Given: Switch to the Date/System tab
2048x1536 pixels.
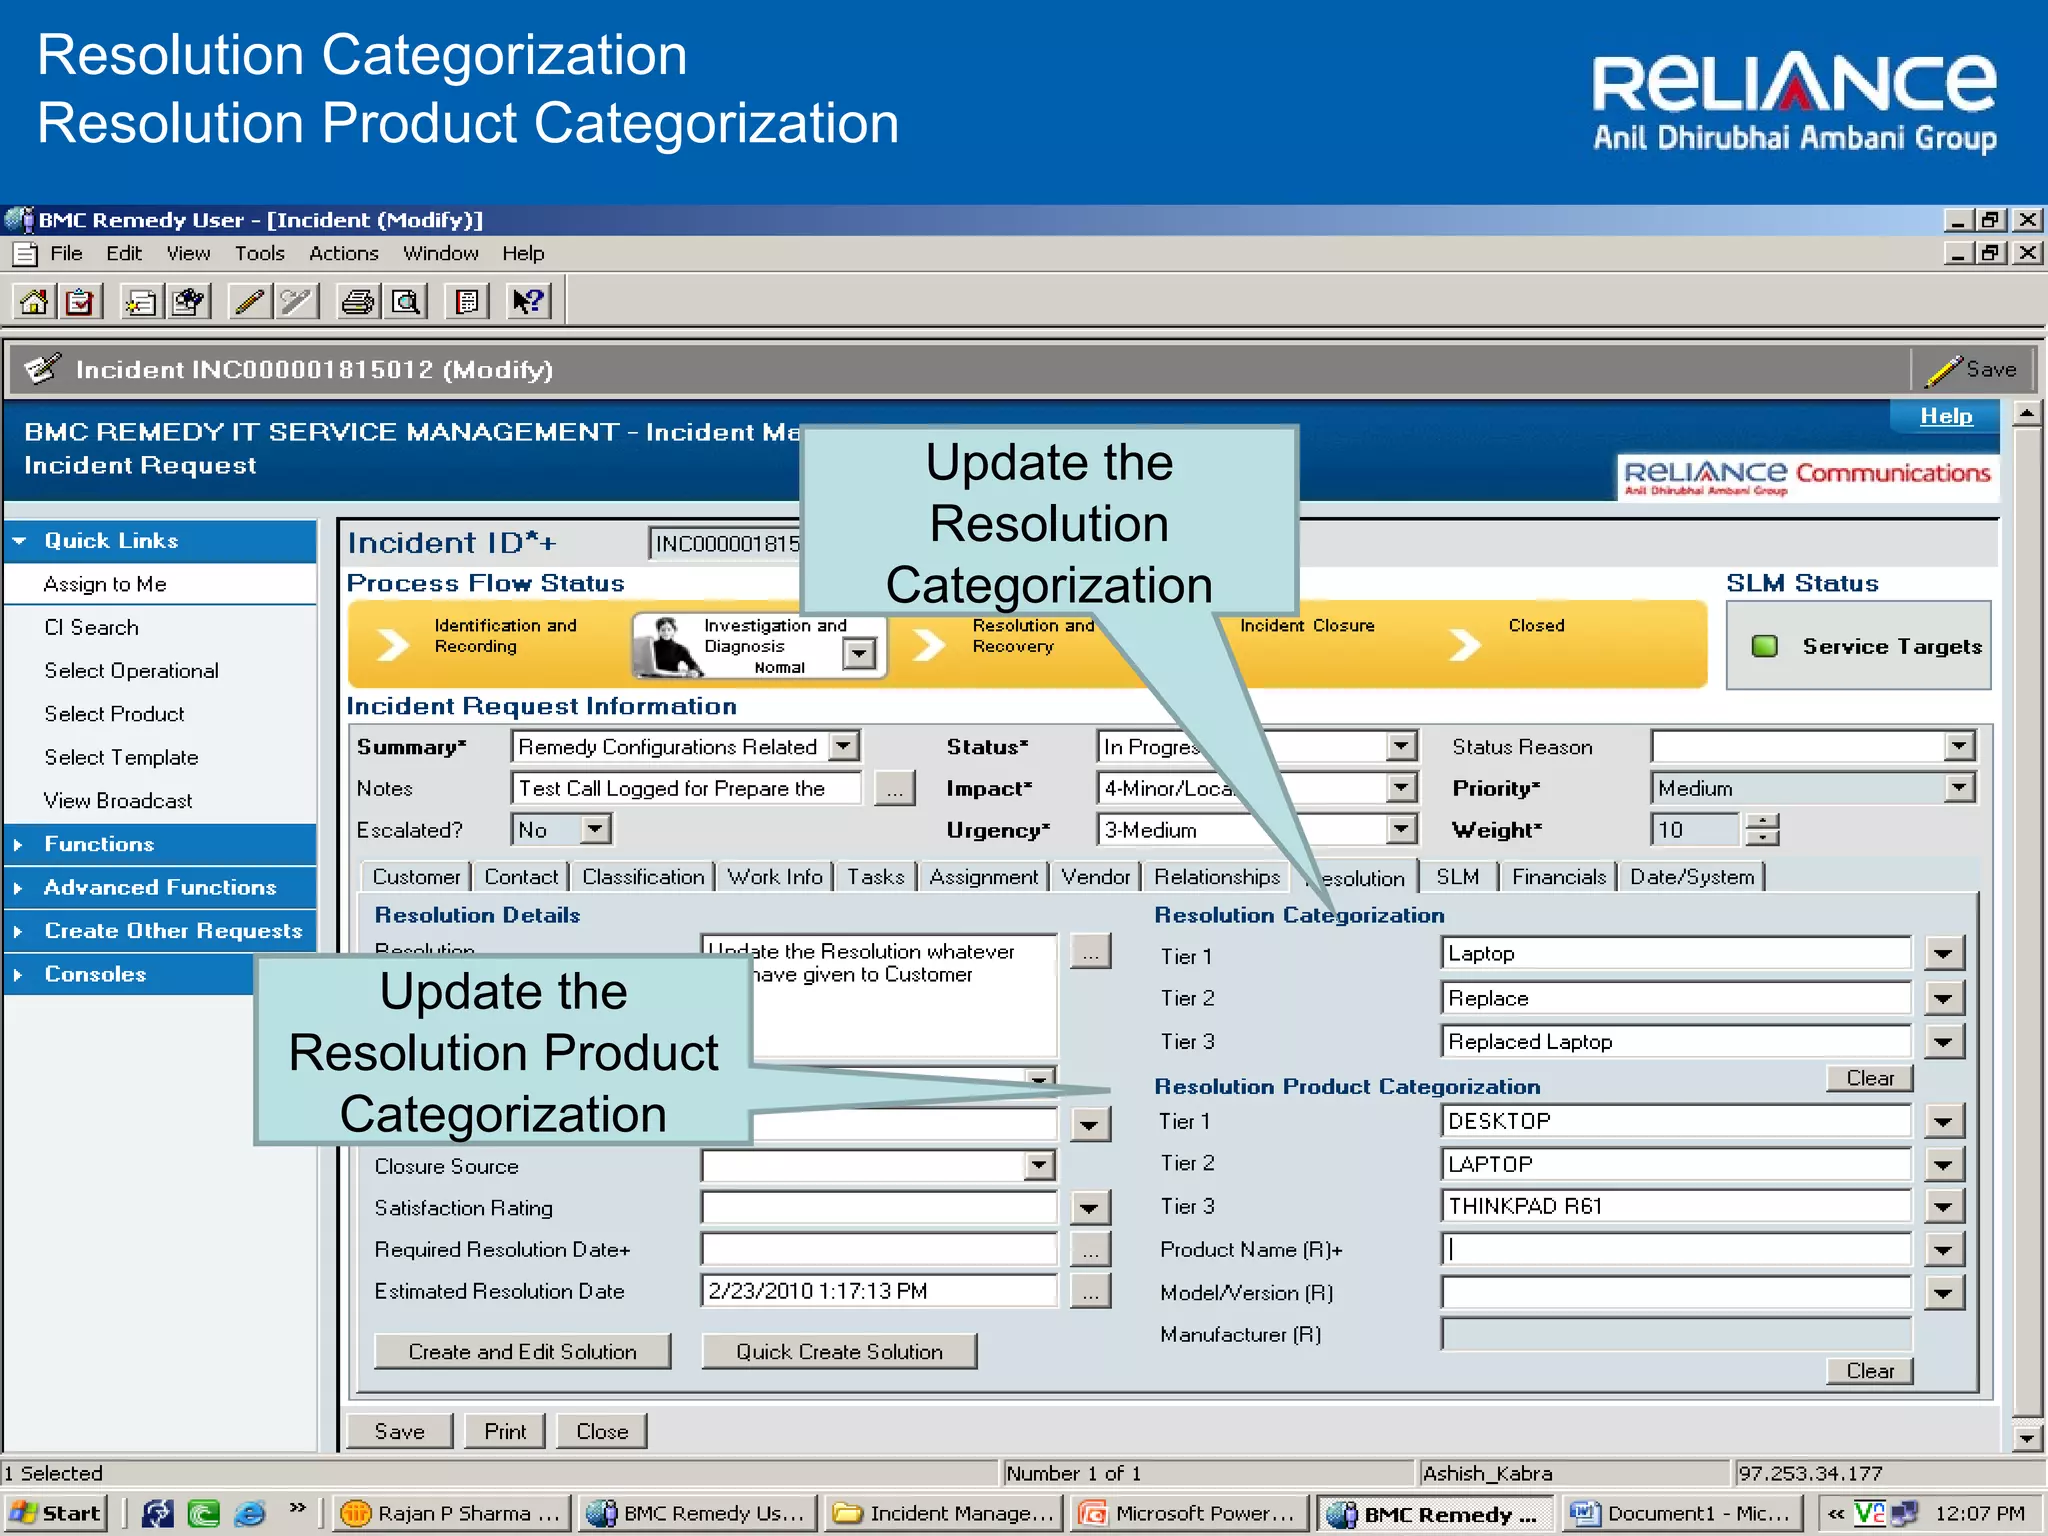Looking at the screenshot, I should point(1692,877).
